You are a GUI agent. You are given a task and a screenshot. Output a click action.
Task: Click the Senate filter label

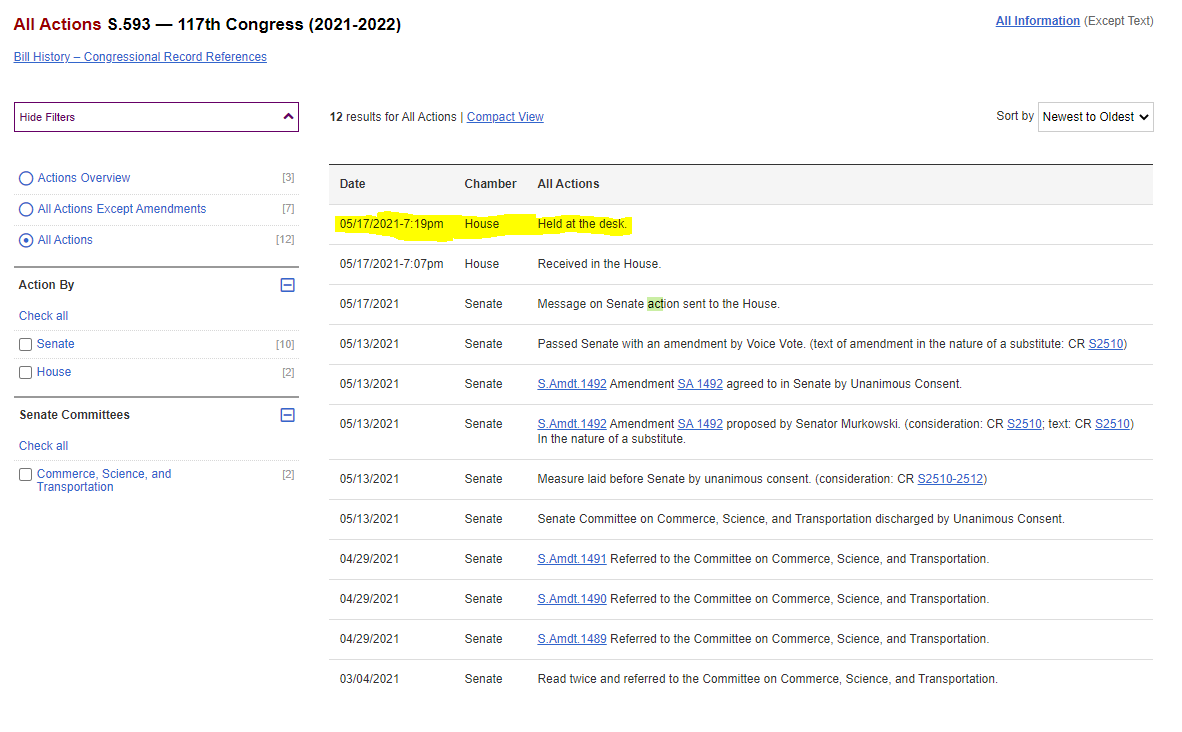pos(56,344)
